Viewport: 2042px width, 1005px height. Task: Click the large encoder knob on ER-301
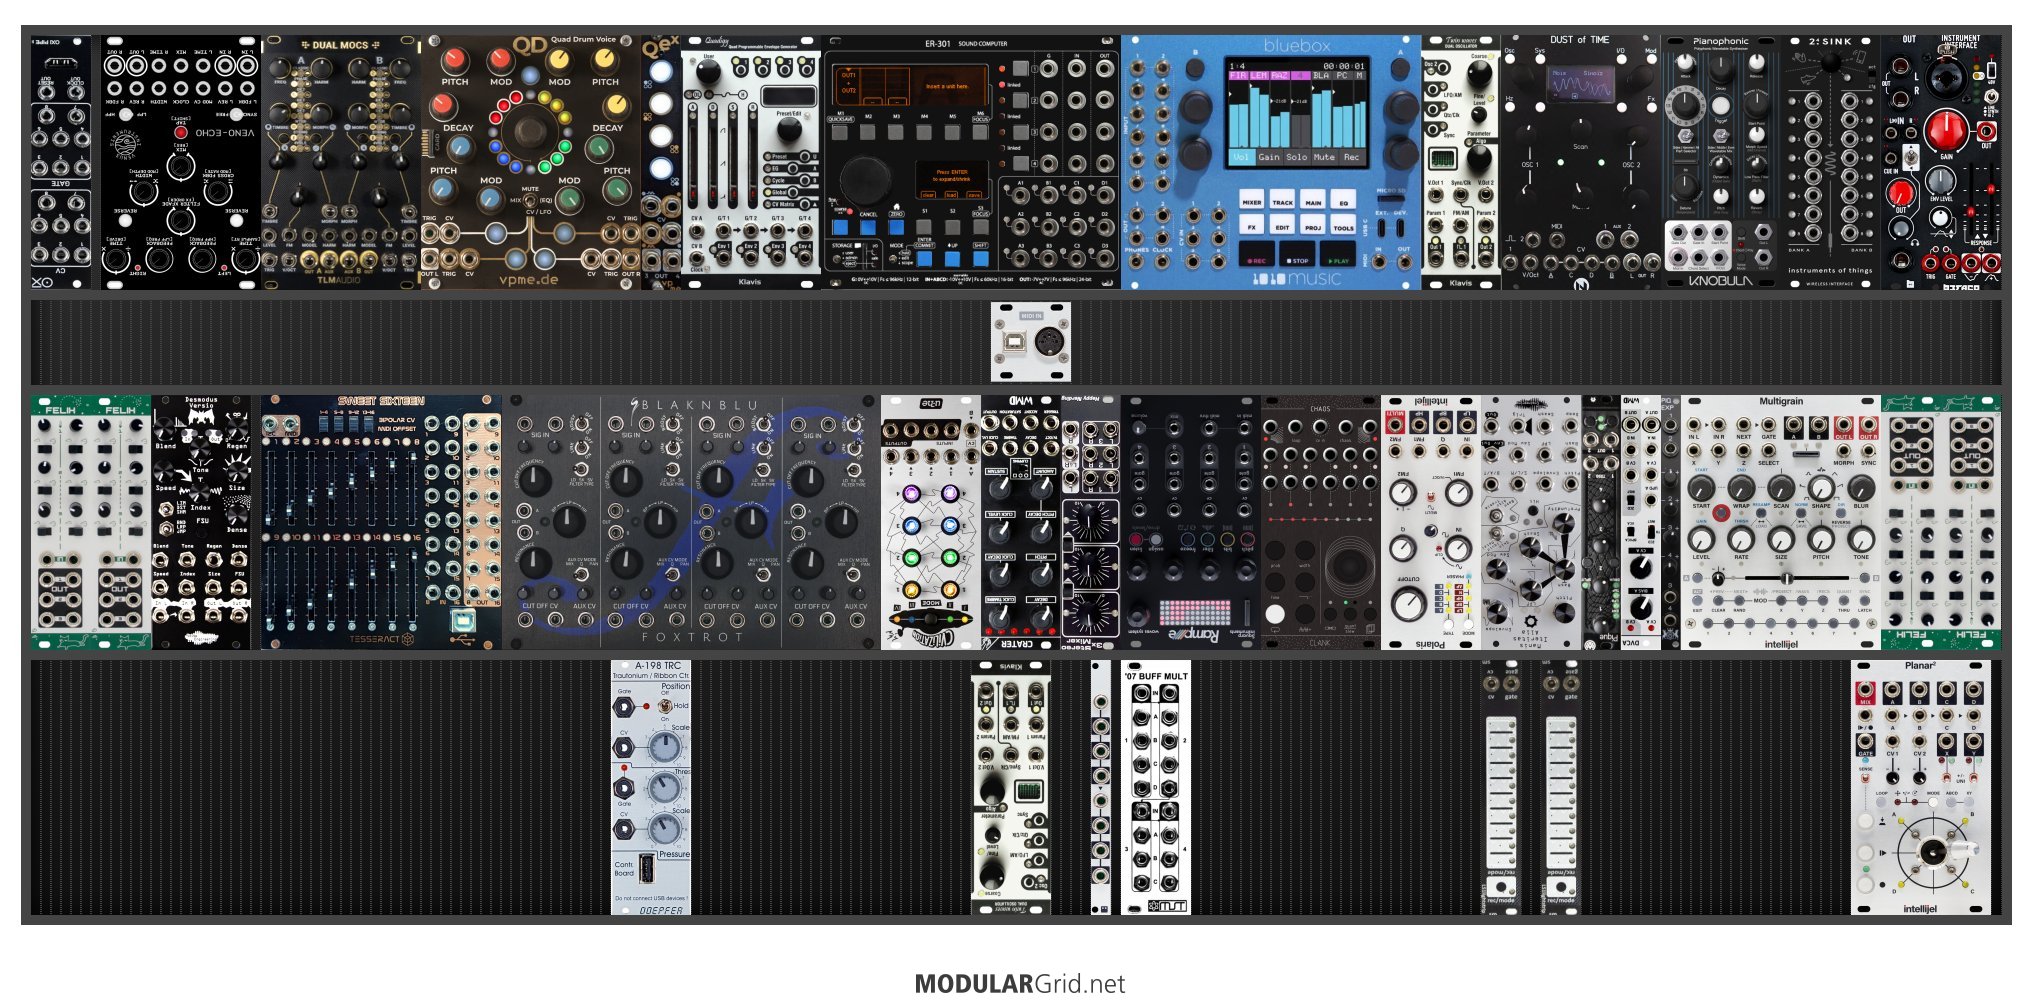click(x=863, y=179)
